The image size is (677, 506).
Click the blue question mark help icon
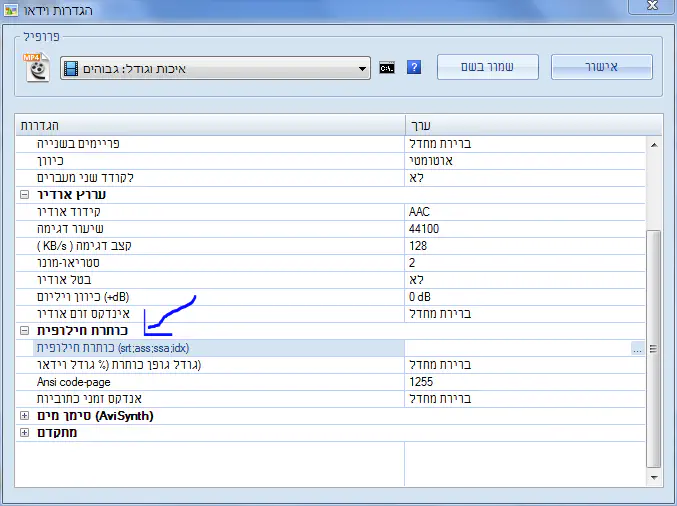pyautogui.click(x=414, y=68)
